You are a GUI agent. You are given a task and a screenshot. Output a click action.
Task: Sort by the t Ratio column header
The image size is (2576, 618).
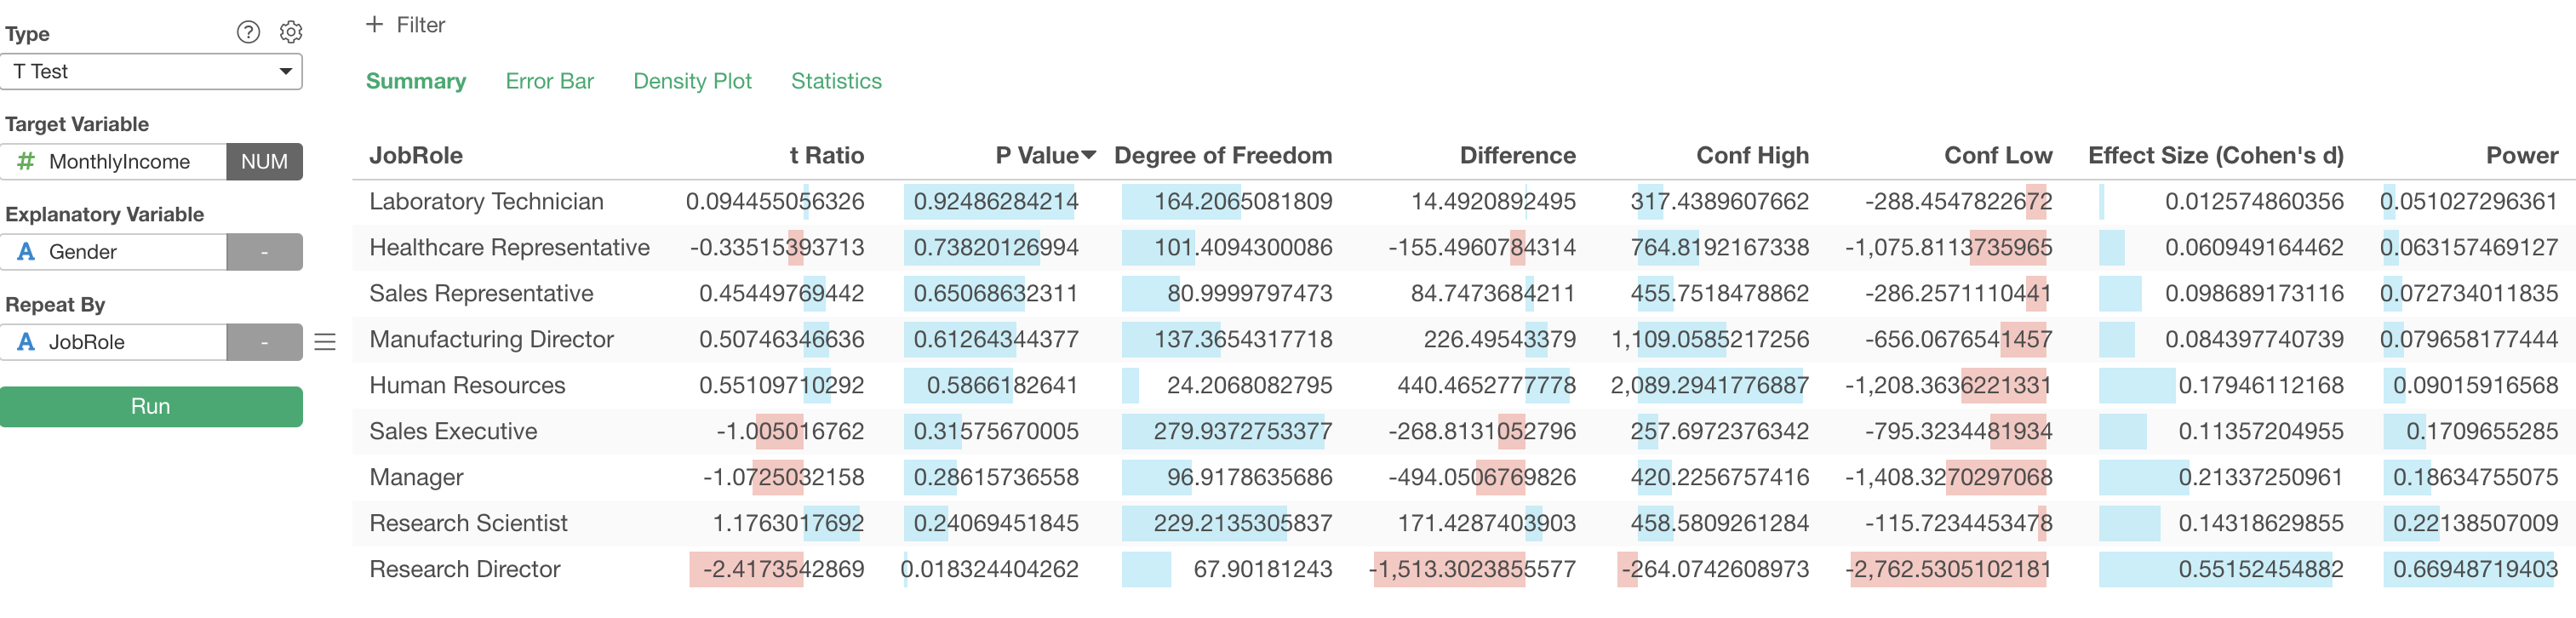tap(826, 155)
